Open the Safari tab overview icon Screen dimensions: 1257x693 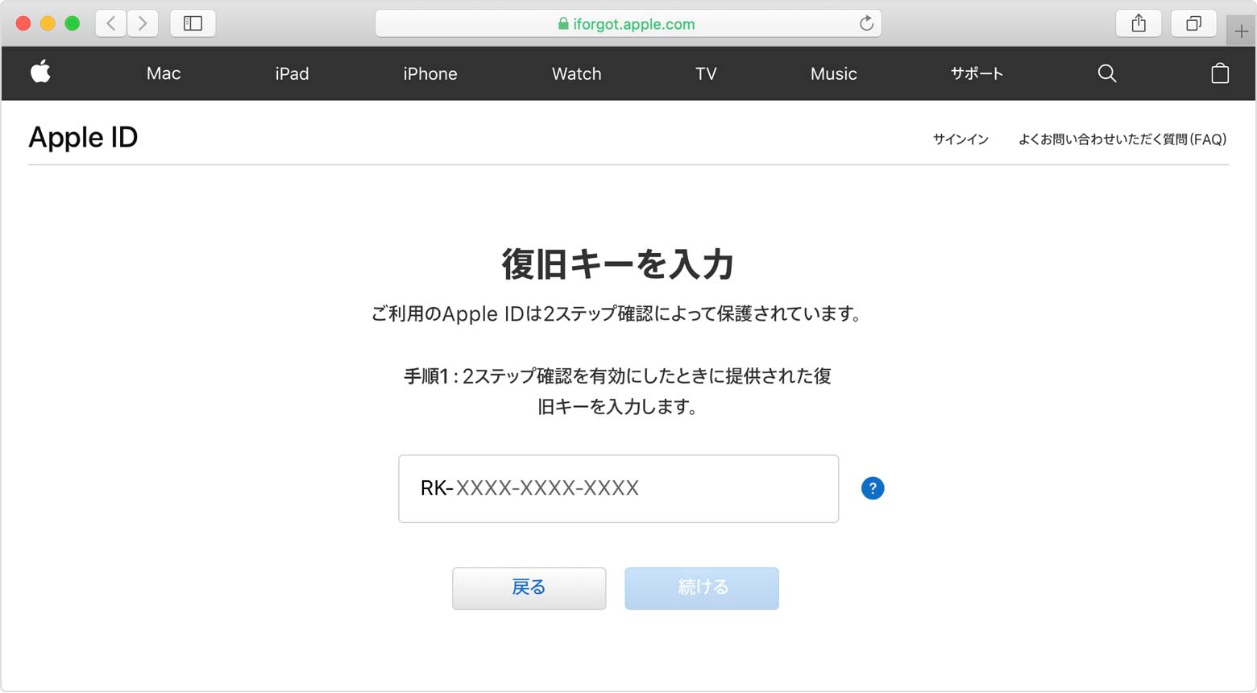point(1194,22)
